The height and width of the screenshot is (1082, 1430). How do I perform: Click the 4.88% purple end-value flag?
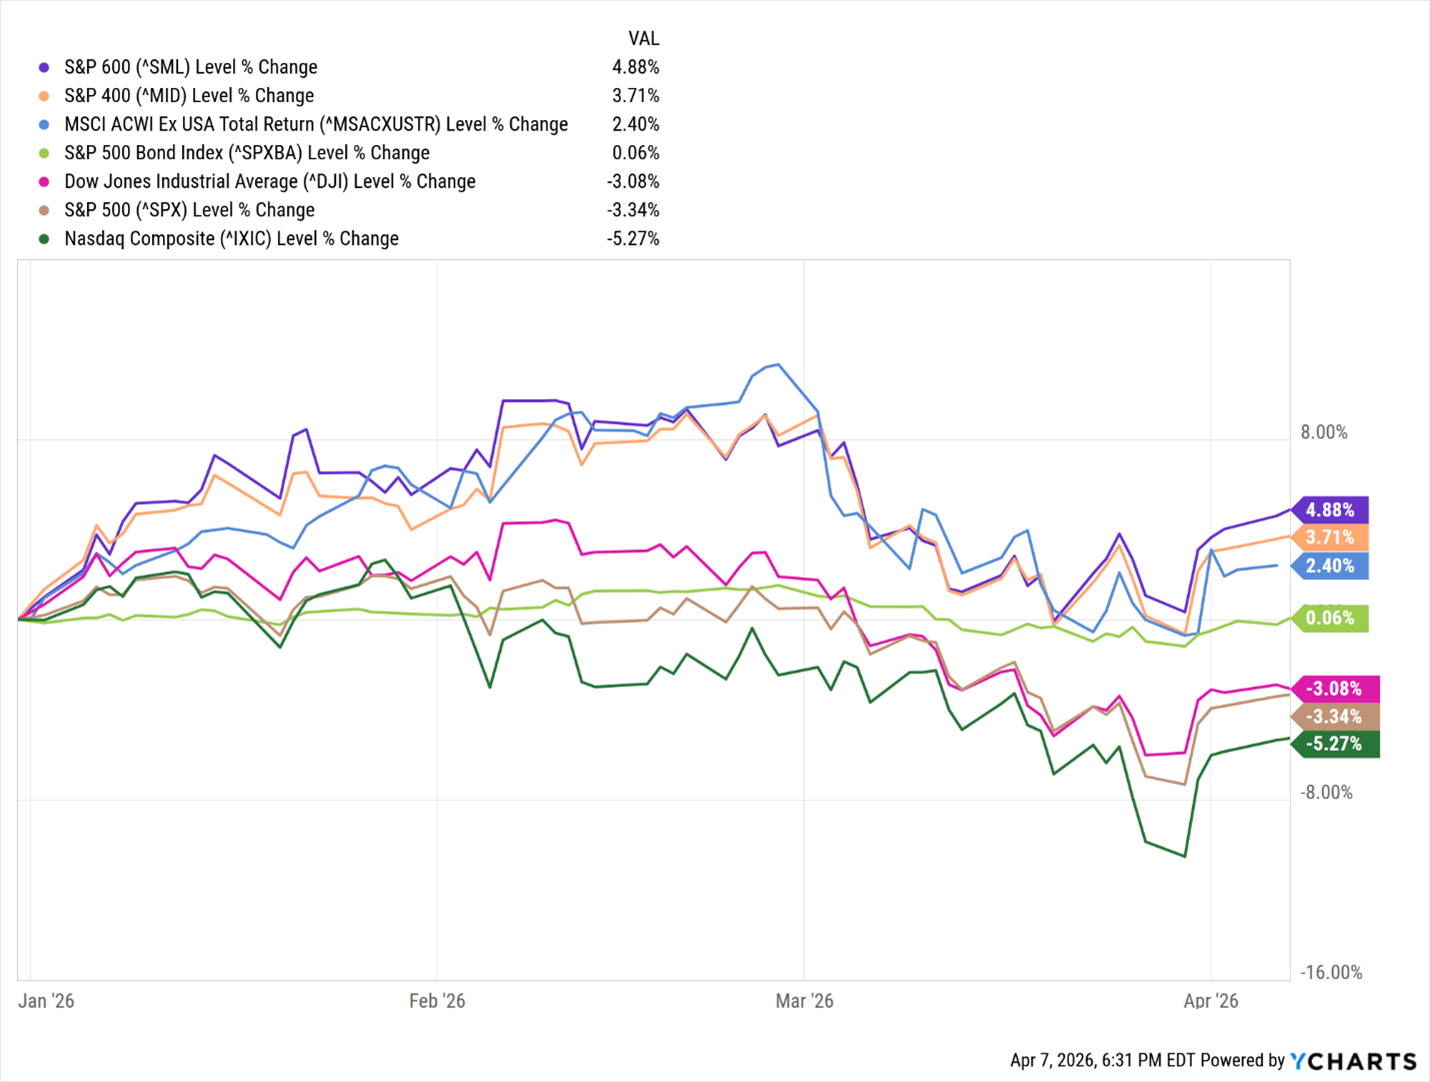pos(1331,510)
